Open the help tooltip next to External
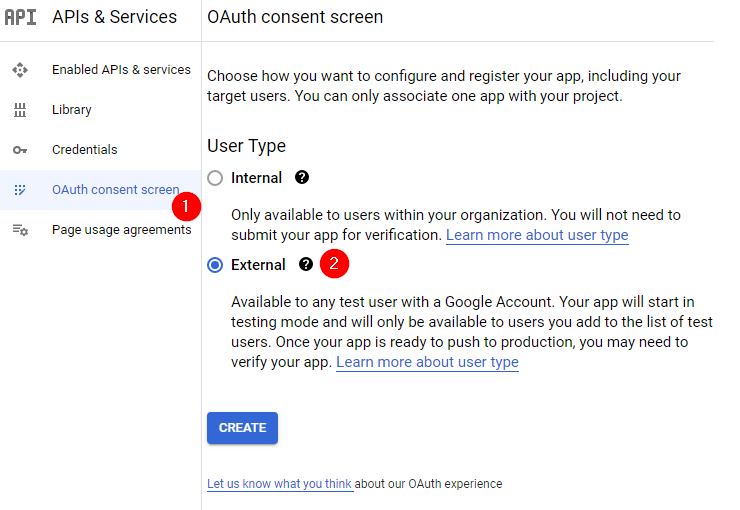 click(x=306, y=265)
